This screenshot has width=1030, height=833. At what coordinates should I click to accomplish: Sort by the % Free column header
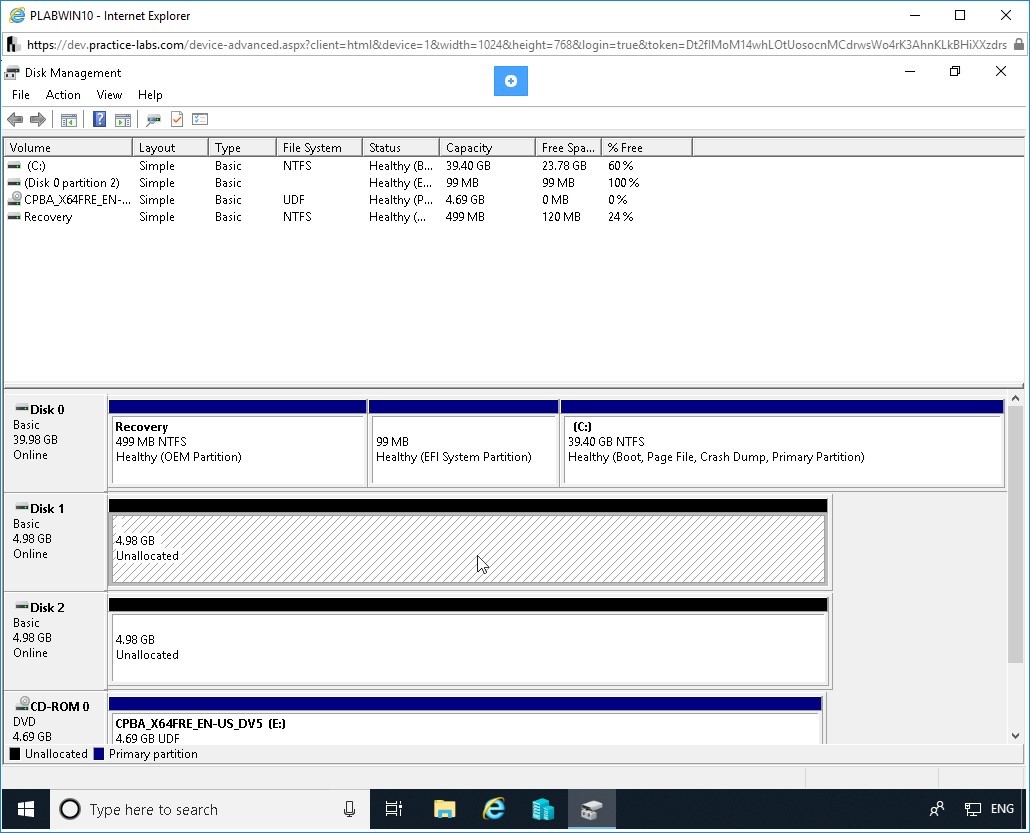click(647, 148)
